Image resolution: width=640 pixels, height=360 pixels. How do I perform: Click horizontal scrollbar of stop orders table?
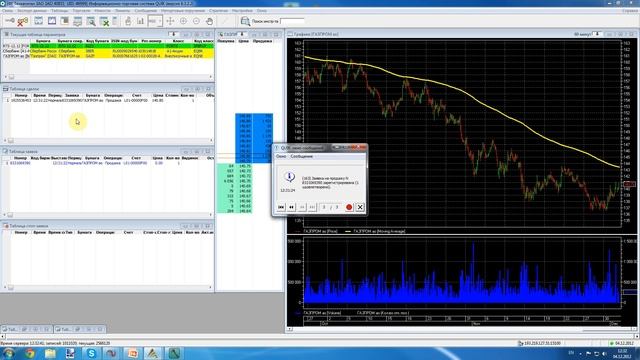[108, 287]
